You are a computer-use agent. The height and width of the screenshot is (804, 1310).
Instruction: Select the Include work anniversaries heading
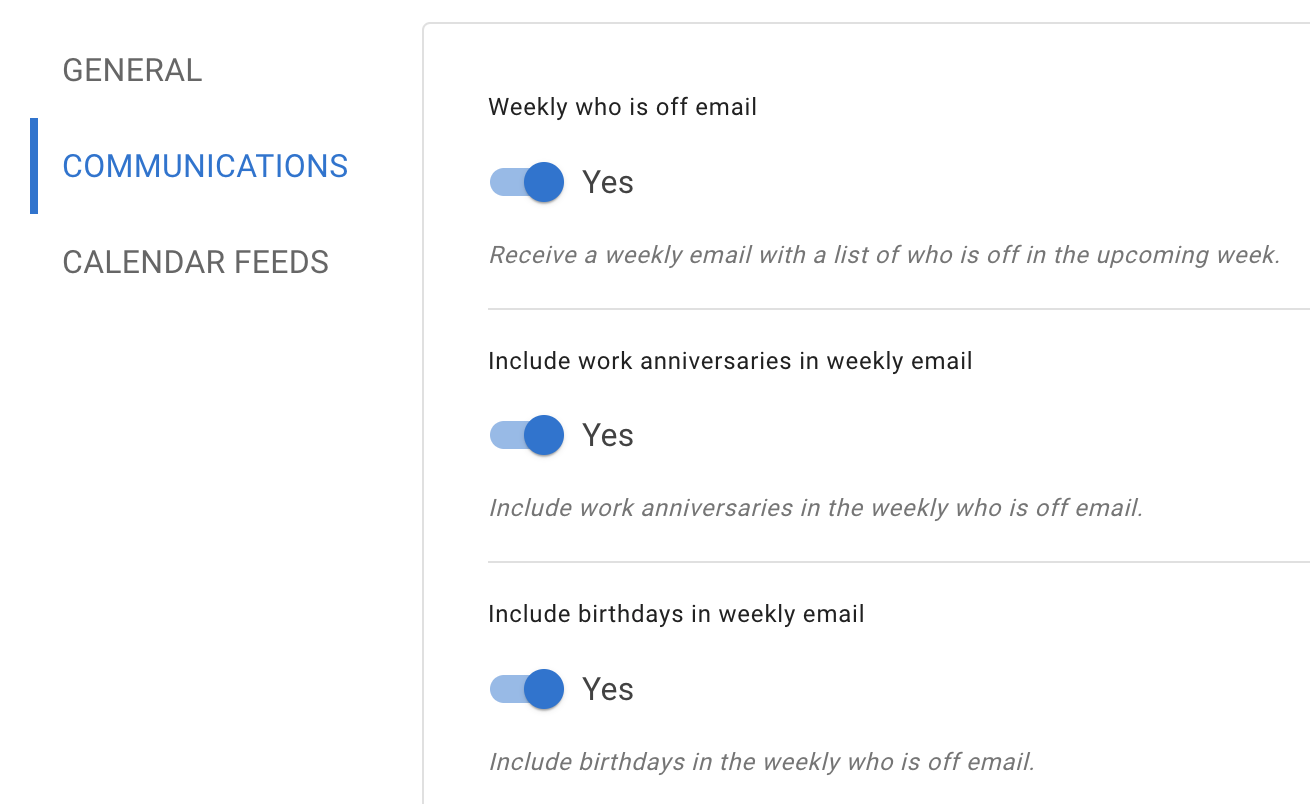pos(729,361)
